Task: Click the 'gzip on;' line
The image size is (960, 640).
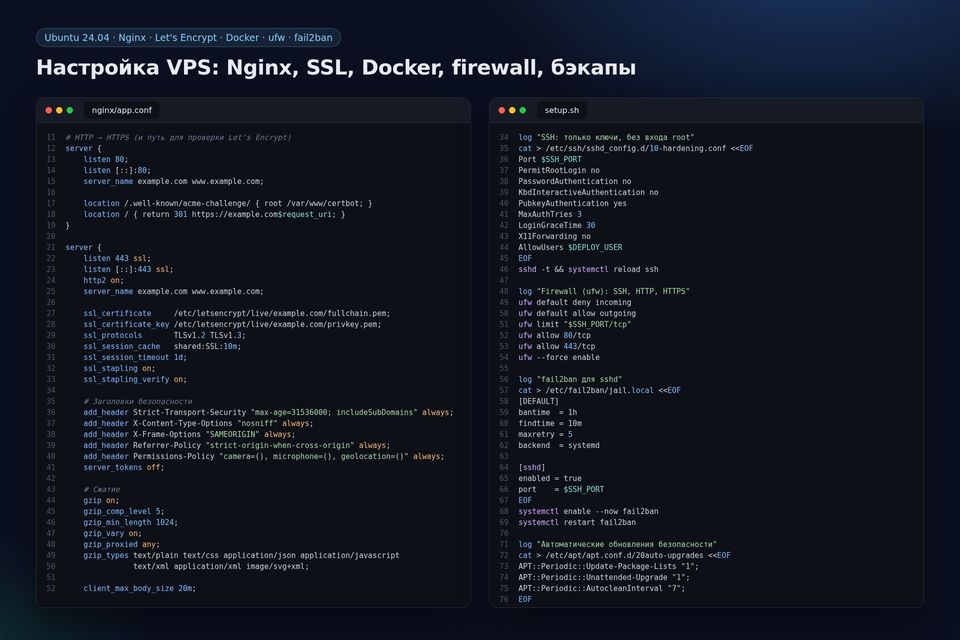Action: 101,501
